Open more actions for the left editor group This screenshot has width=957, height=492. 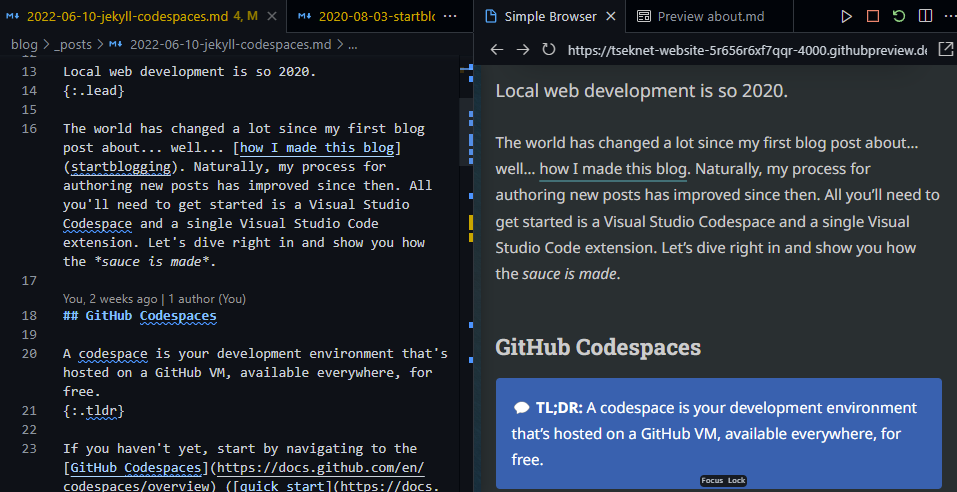pyautogui.click(x=451, y=17)
